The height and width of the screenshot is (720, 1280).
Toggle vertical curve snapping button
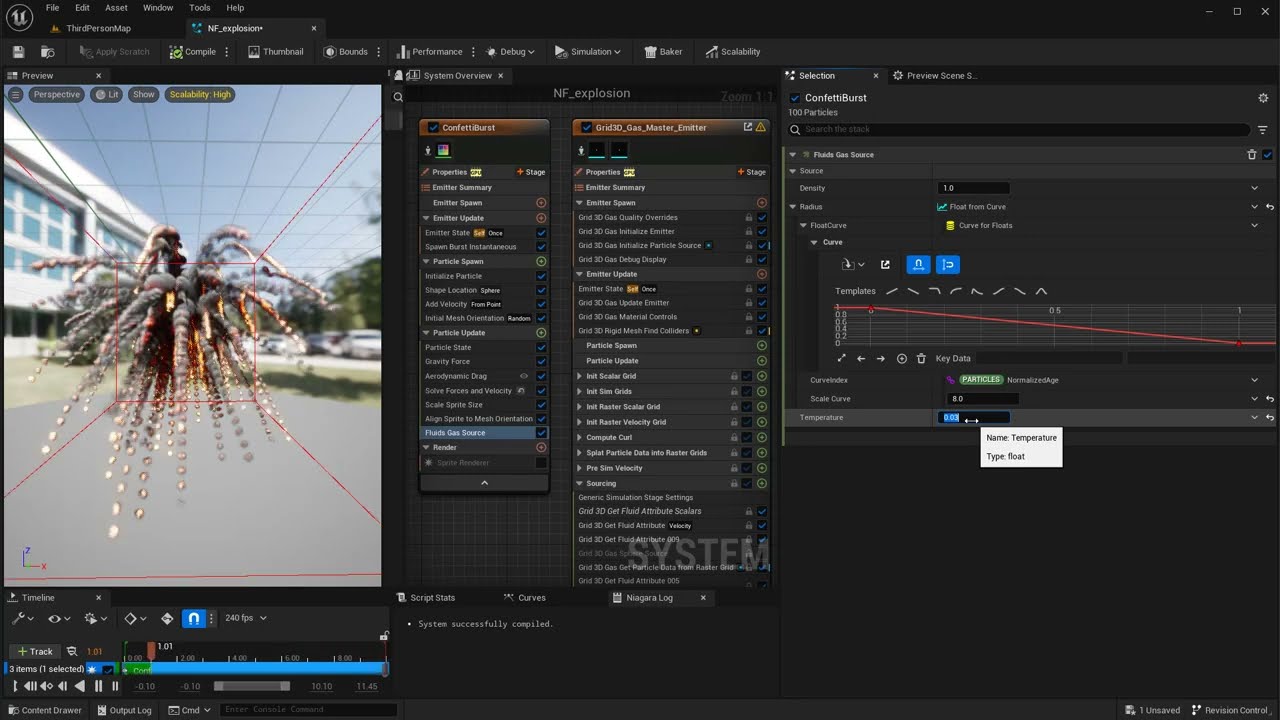(948, 265)
